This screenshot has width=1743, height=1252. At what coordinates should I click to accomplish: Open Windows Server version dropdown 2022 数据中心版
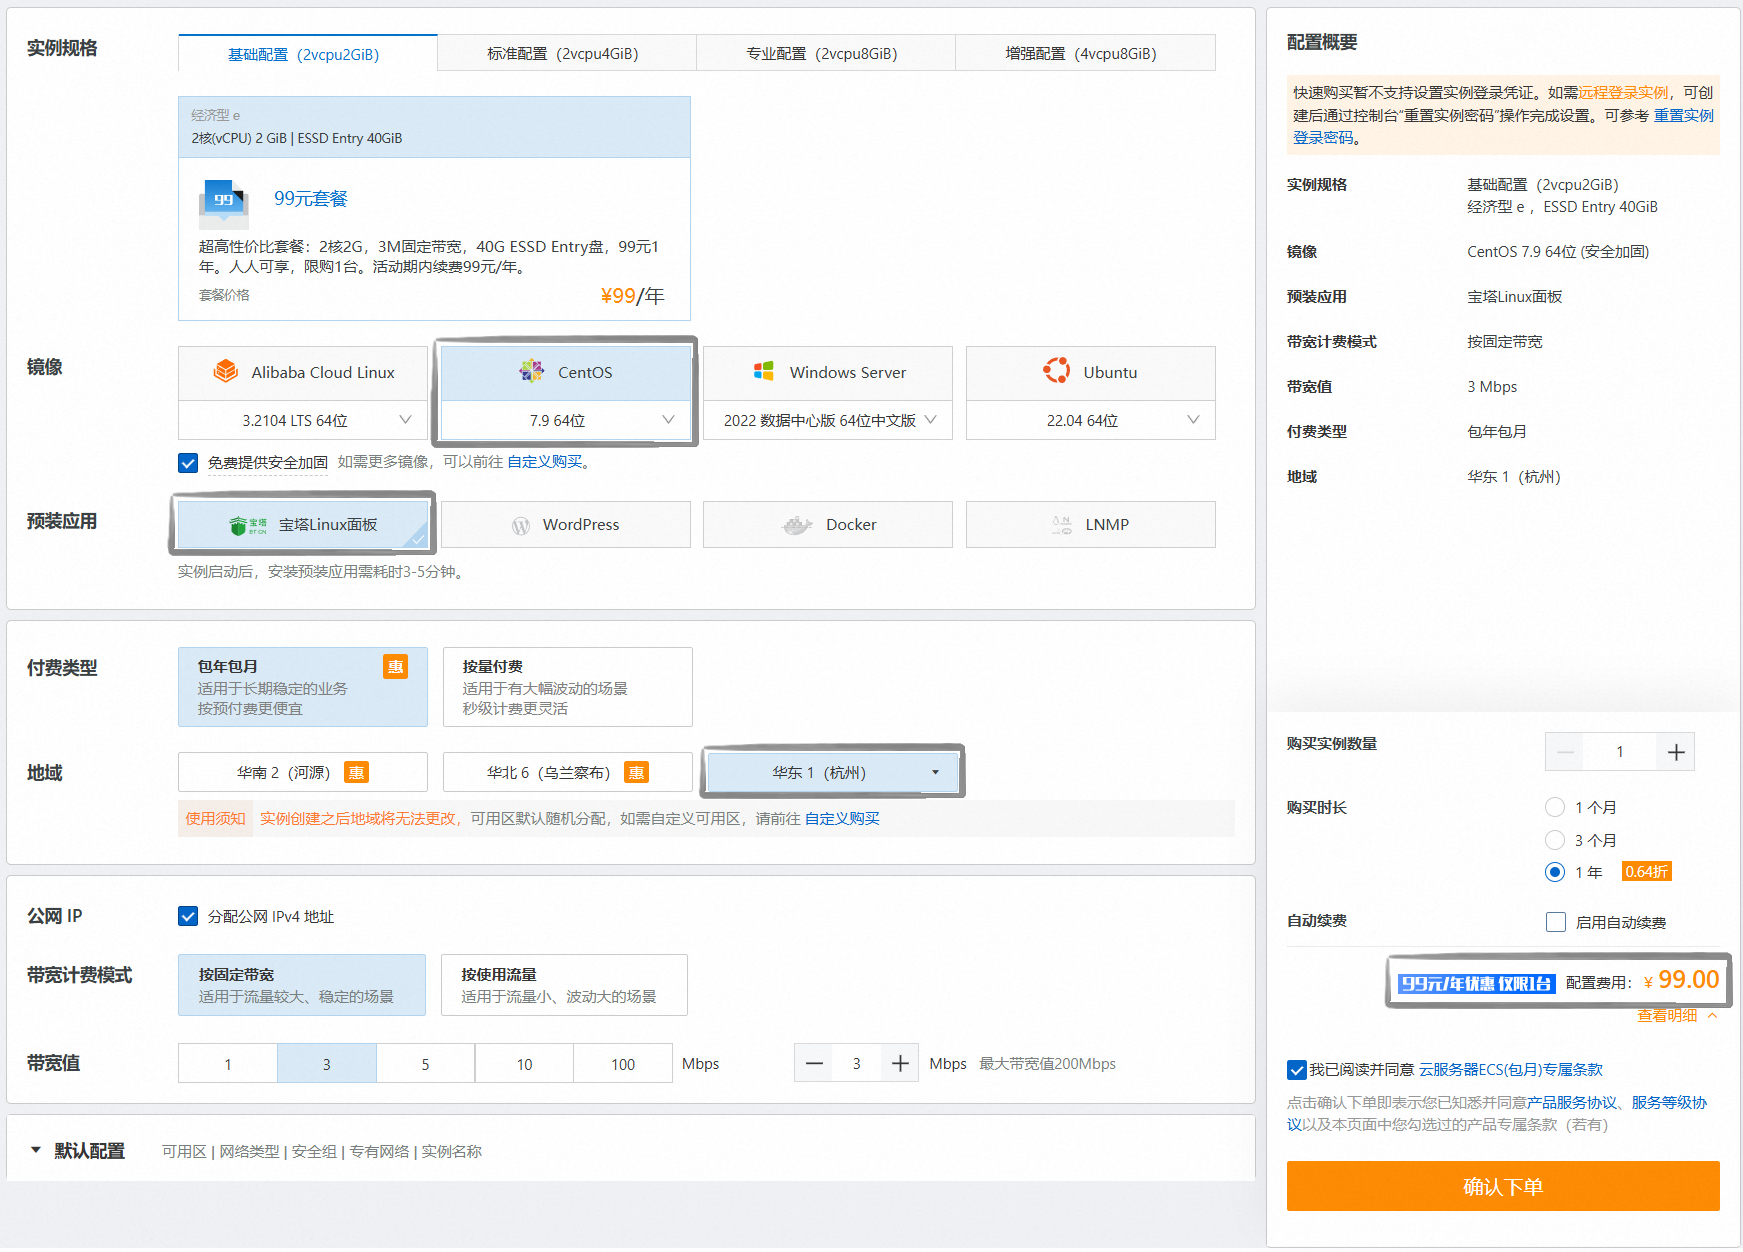coord(828,420)
